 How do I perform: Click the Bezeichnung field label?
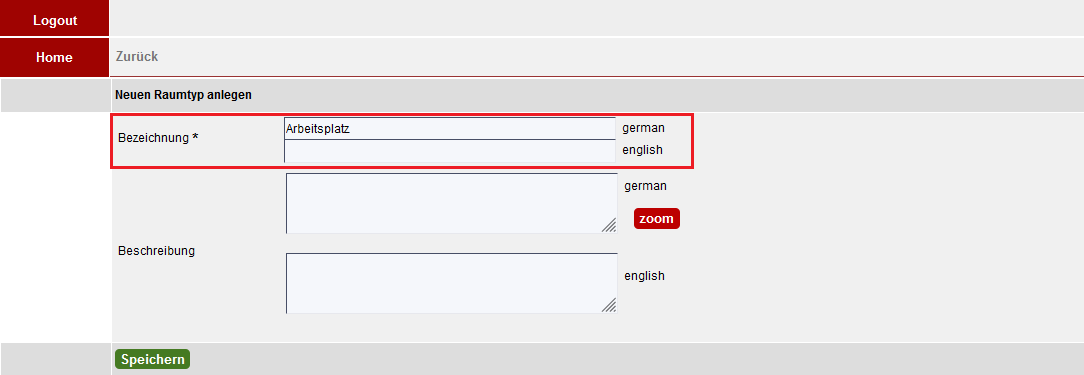tap(153, 138)
